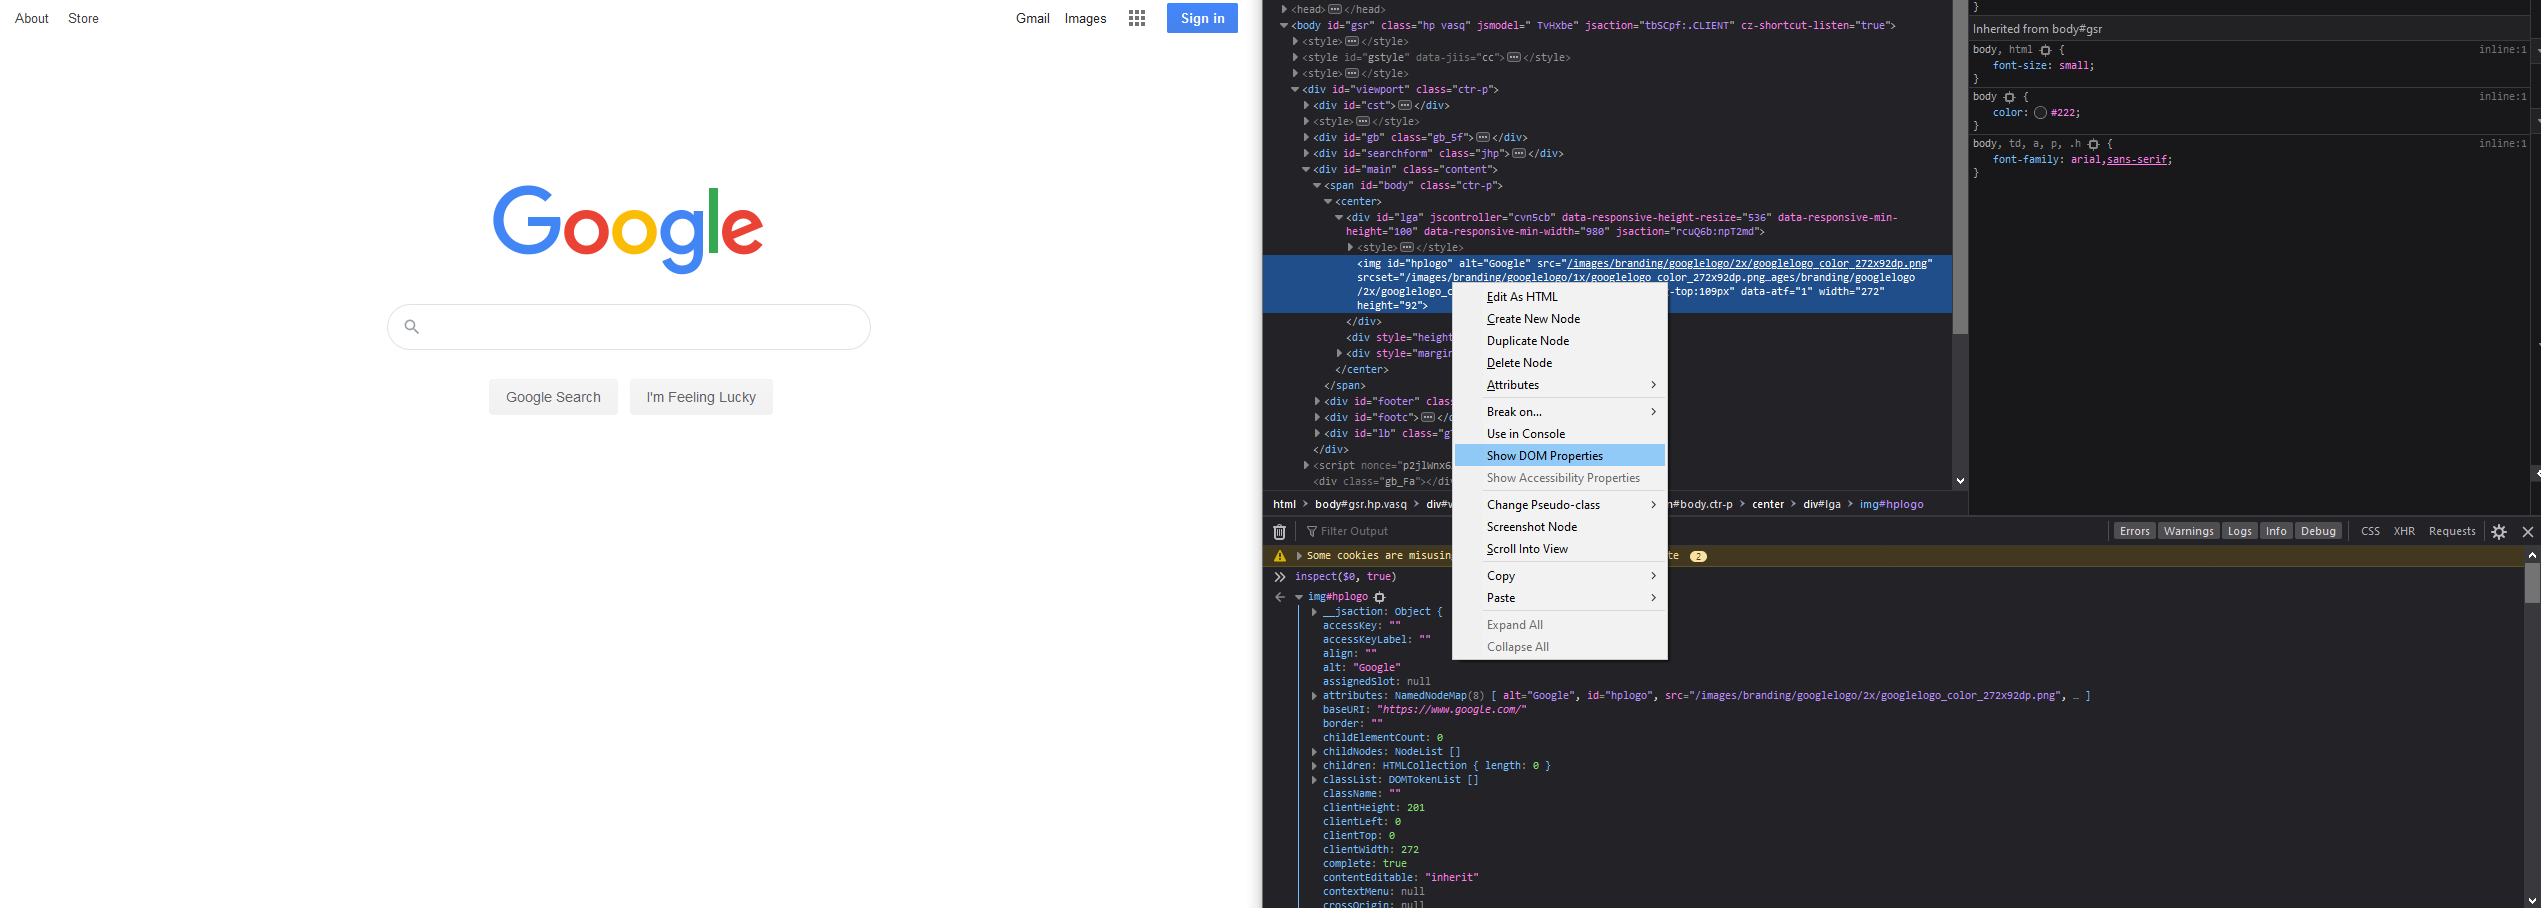
Task: Expand the attributes NamedNodeMap property
Action: pyautogui.click(x=1314, y=696)
